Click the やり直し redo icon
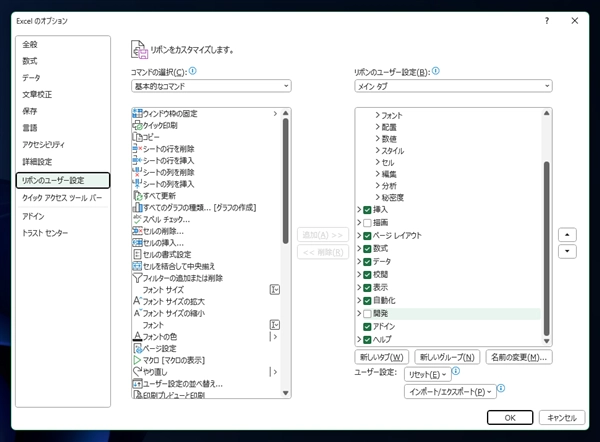 tap(137, 372)
